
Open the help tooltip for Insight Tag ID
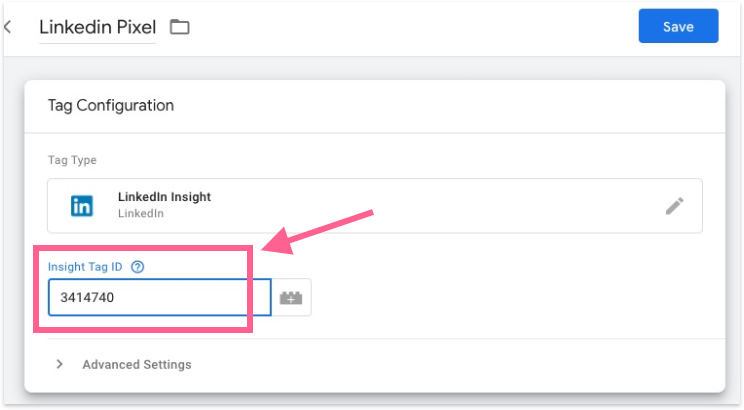[137, 266]
